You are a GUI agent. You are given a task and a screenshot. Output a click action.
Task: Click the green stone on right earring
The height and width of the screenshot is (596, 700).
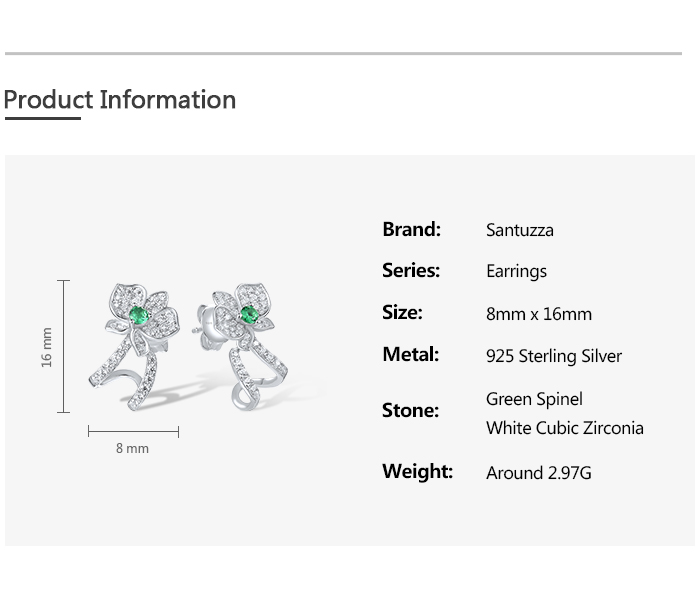pos(249,314)
